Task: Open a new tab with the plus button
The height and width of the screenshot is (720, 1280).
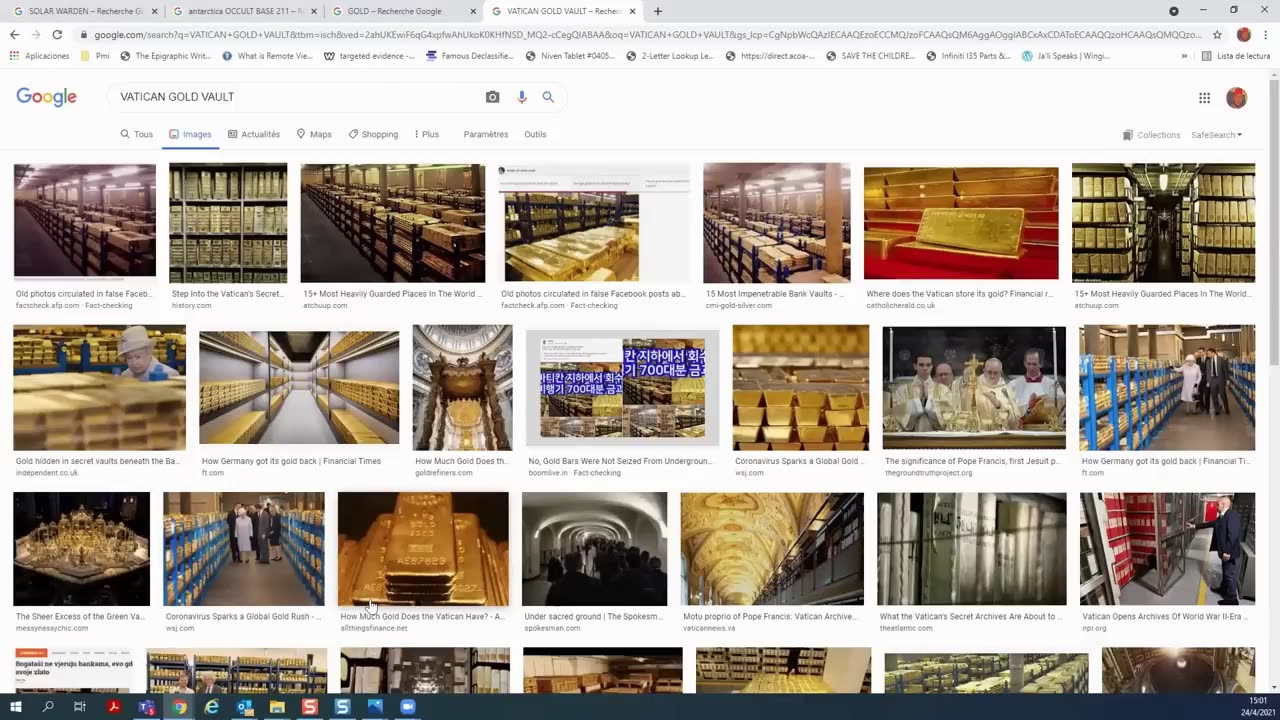Action: click(657, 11)
